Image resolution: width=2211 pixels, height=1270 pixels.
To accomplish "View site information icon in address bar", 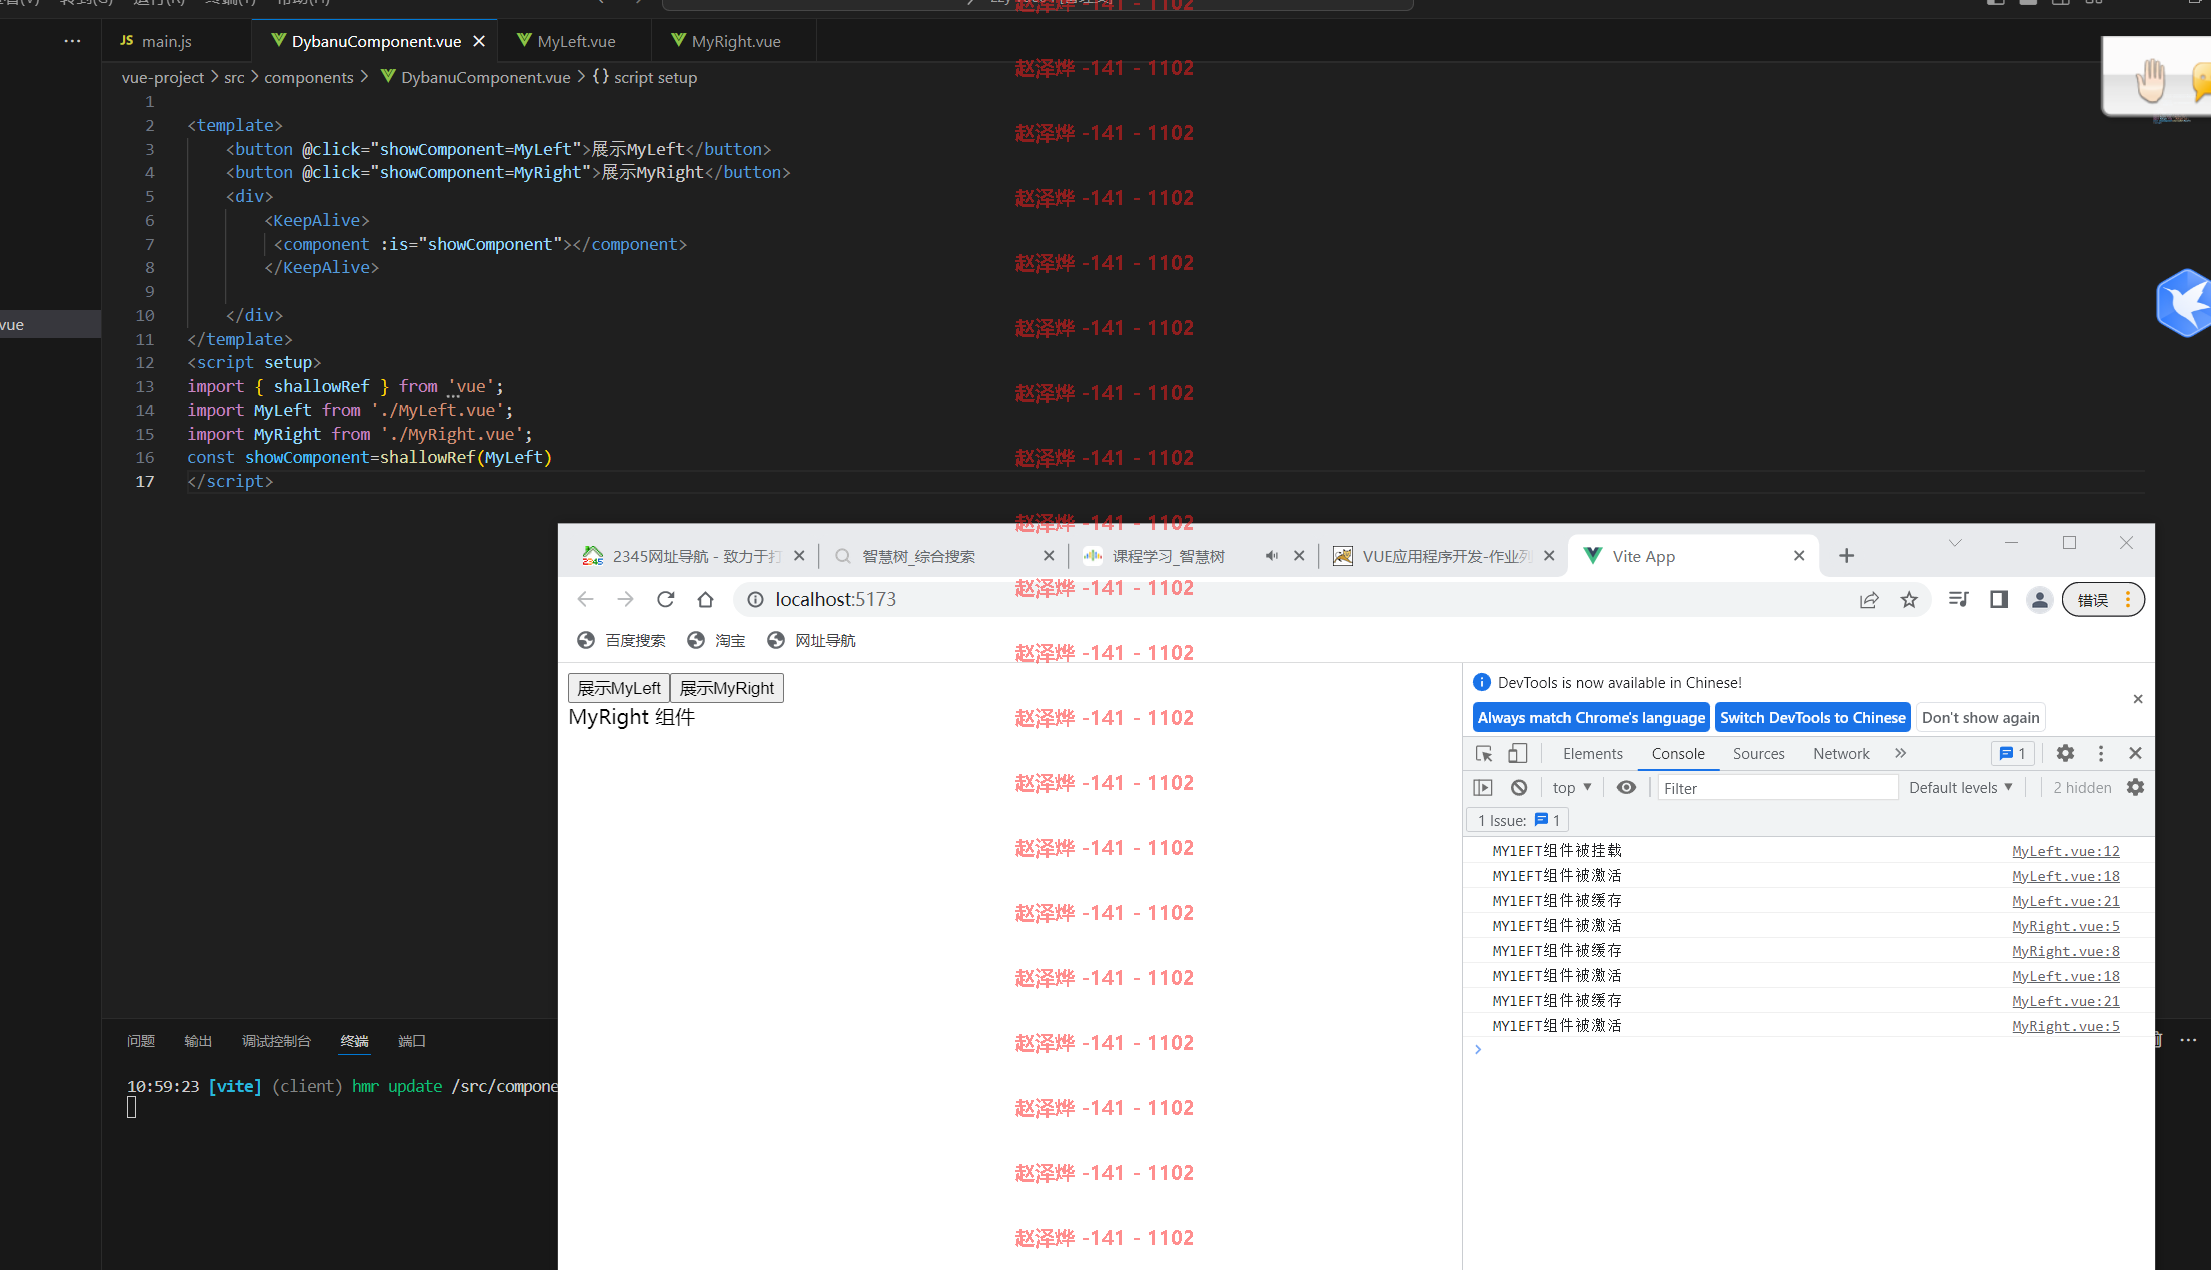I will point(755,599).
